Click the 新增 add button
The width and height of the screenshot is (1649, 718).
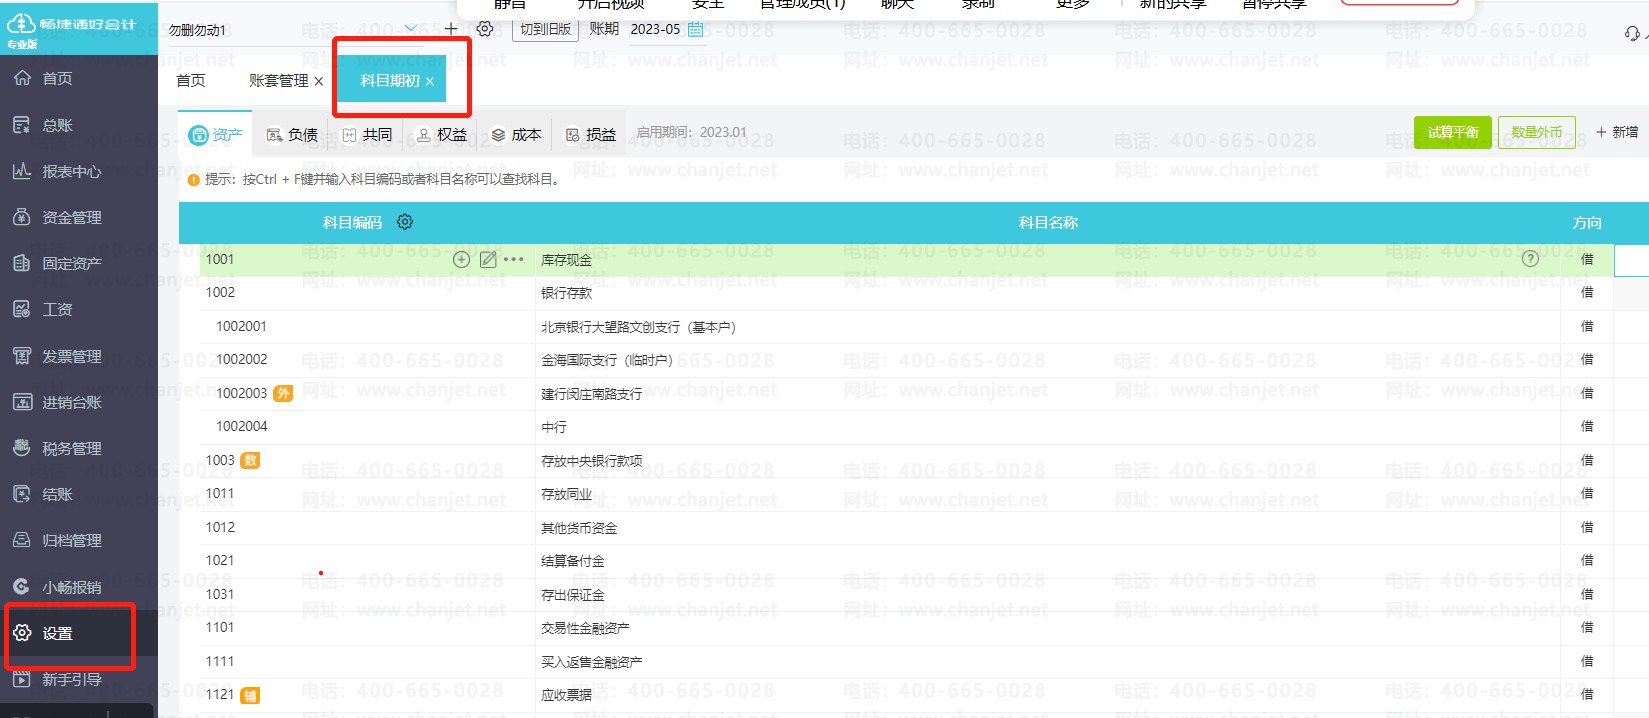click(x=1617, y=132)
